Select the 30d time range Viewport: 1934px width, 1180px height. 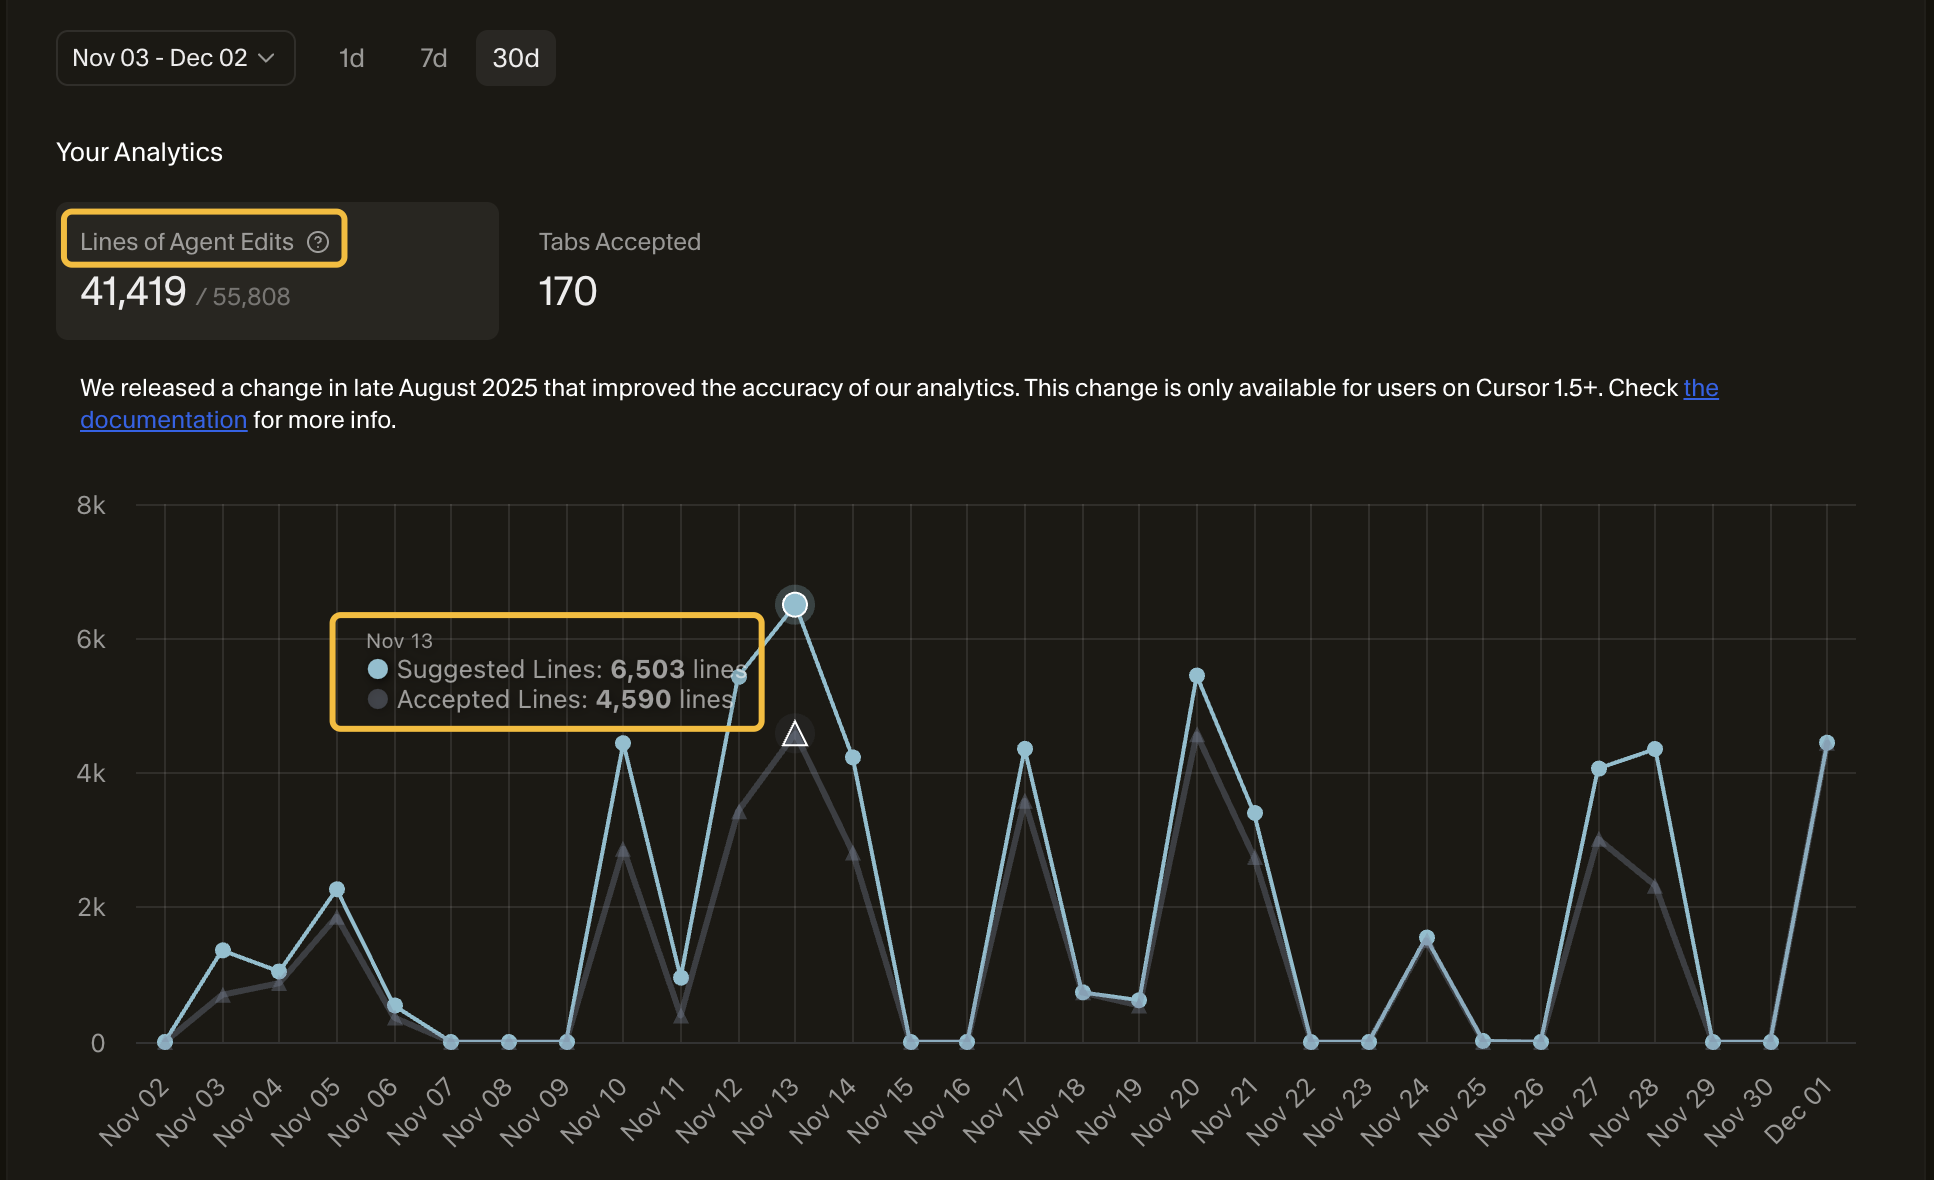(x=515, y=58)
